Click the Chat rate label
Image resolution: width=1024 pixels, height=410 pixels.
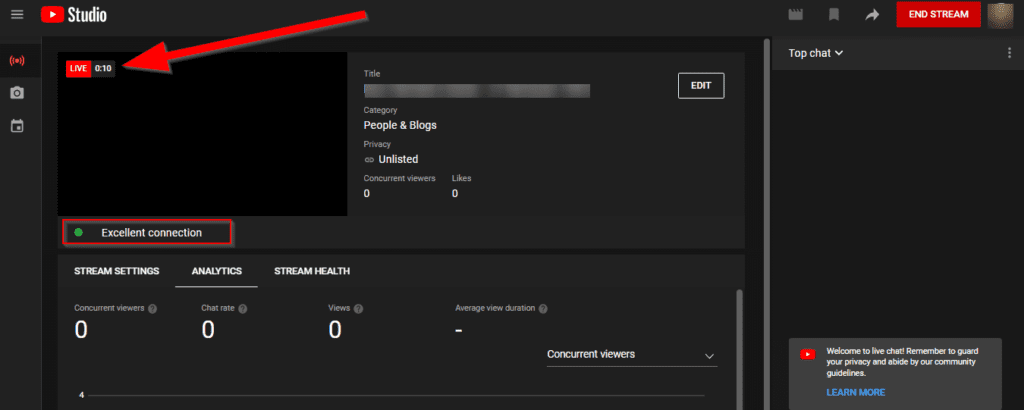218,308
